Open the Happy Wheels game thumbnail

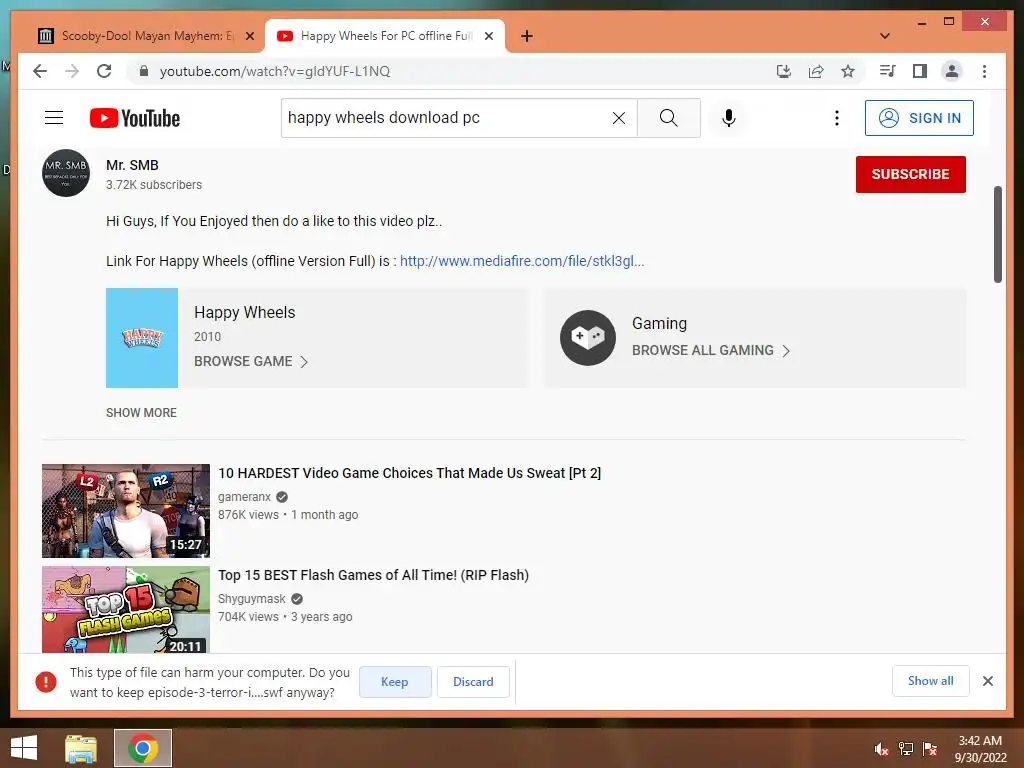142,338
